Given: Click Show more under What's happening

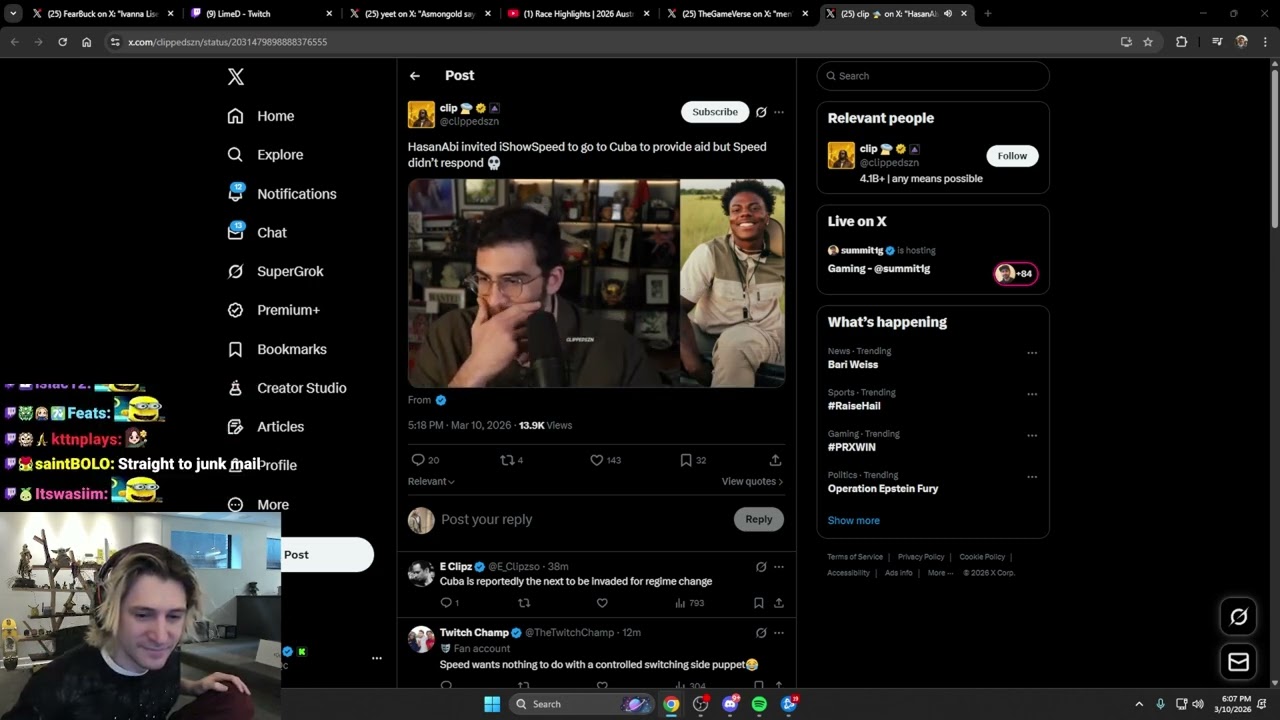Looking at the screenshot, I should 854,521.
